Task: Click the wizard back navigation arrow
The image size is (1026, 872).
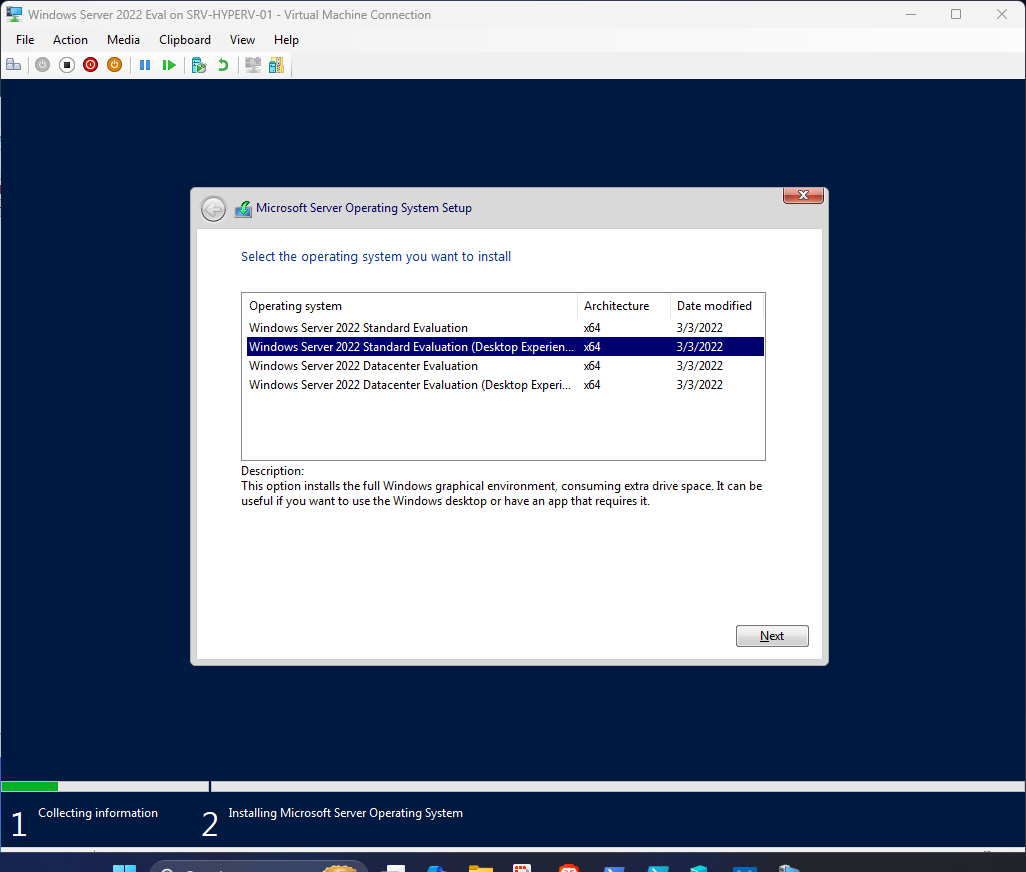Action: click(213, 209)
